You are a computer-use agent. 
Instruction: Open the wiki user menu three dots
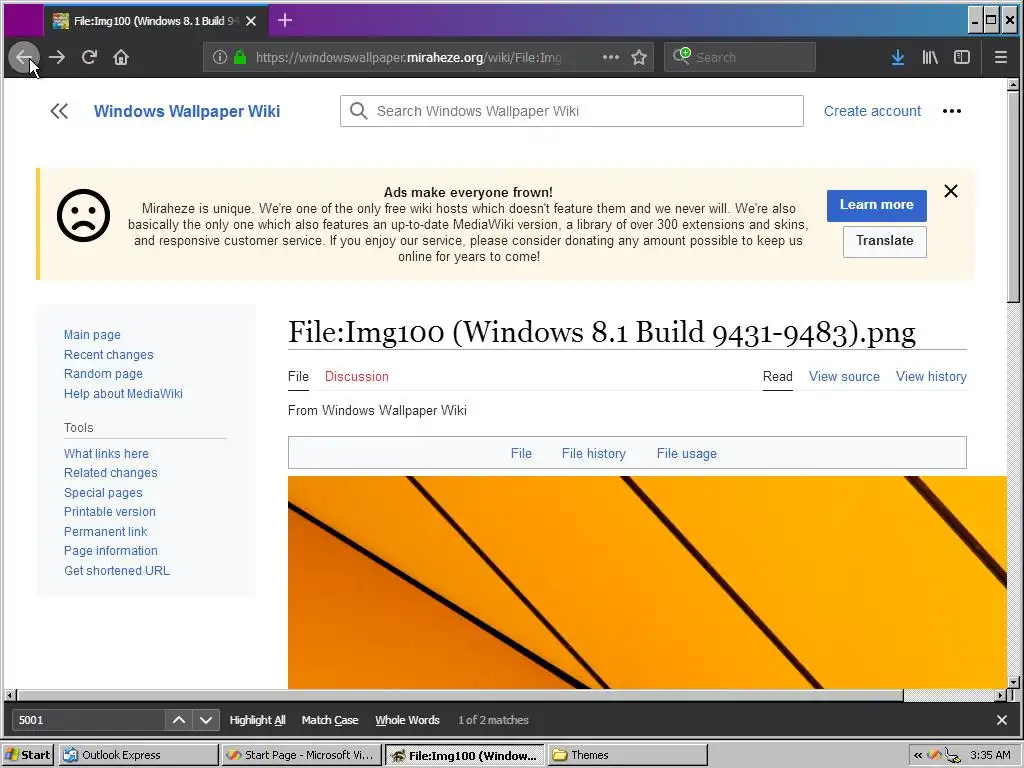pyautogui.click(x=952, y=111)
